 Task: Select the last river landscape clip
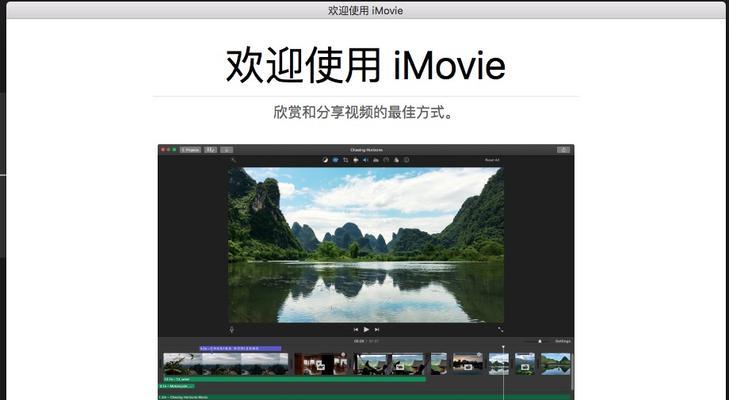(556, 364)
